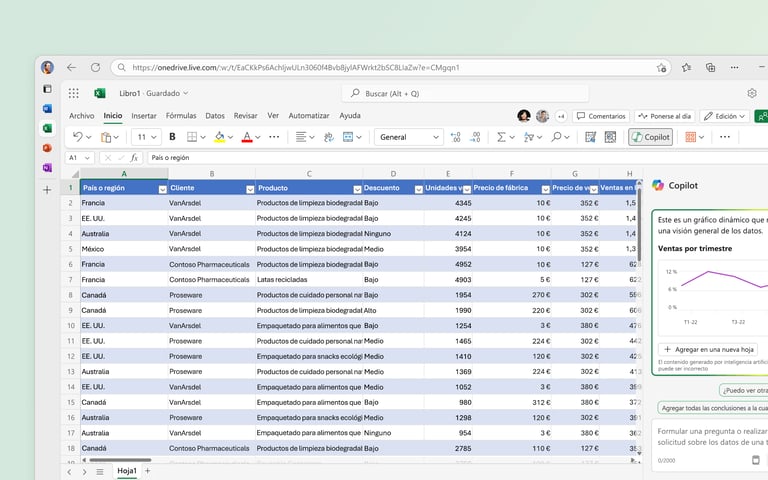Open the Edición mode dropdown
Viewport: 768px width, 480px height.
(x=724, y=116)
